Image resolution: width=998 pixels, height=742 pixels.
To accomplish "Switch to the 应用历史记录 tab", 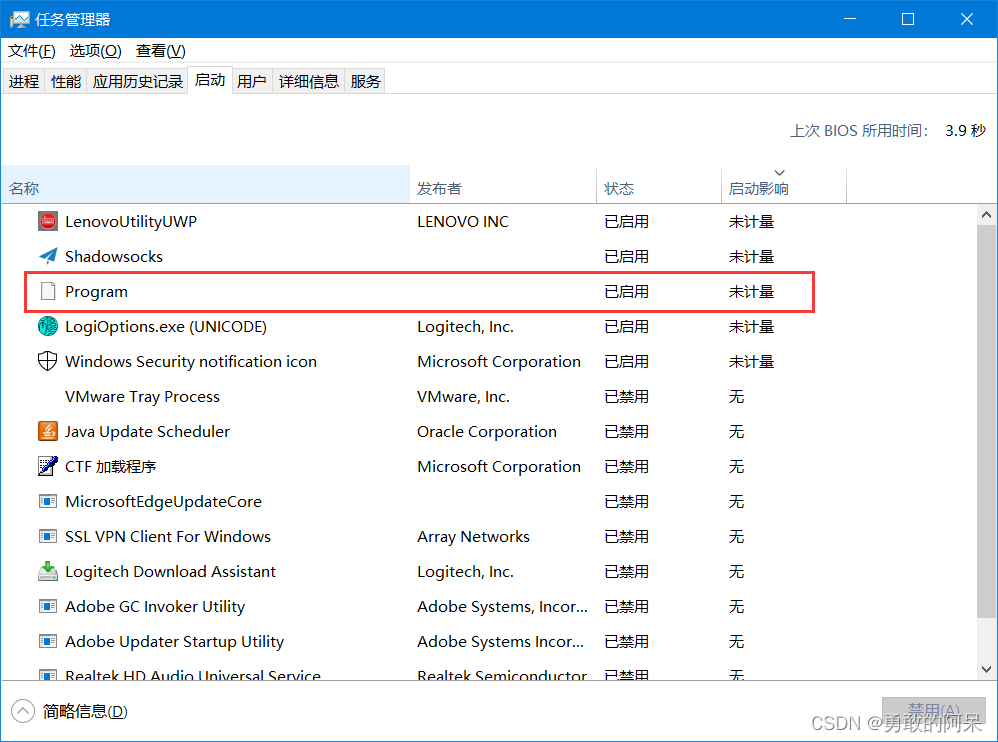I will point(137,81).
